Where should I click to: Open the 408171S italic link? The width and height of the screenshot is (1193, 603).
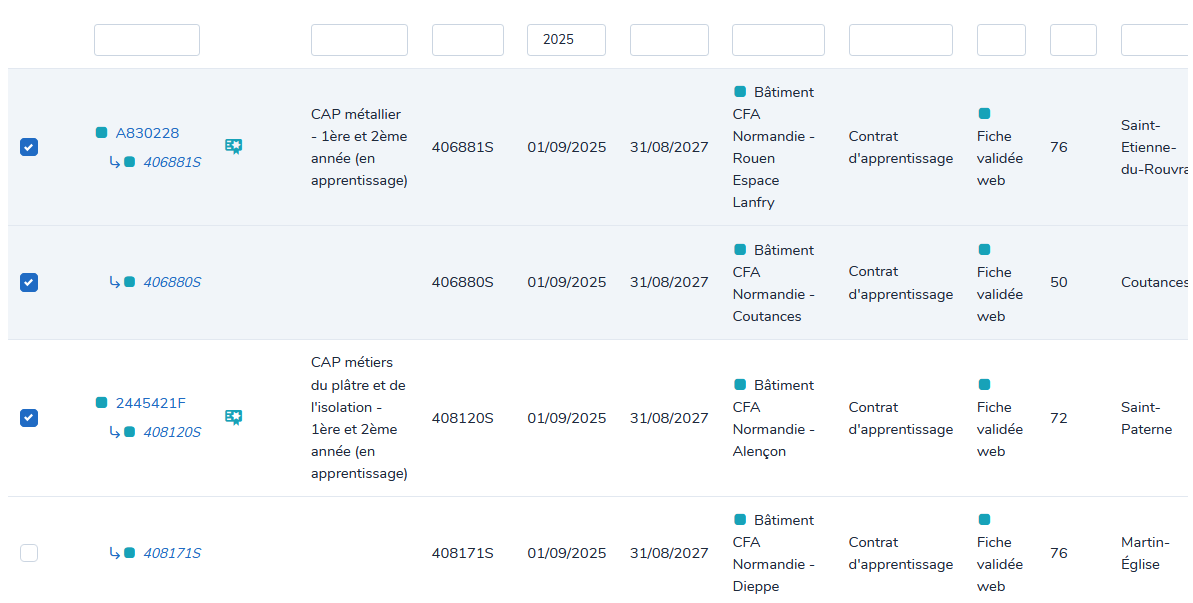(x=172, y=553)
